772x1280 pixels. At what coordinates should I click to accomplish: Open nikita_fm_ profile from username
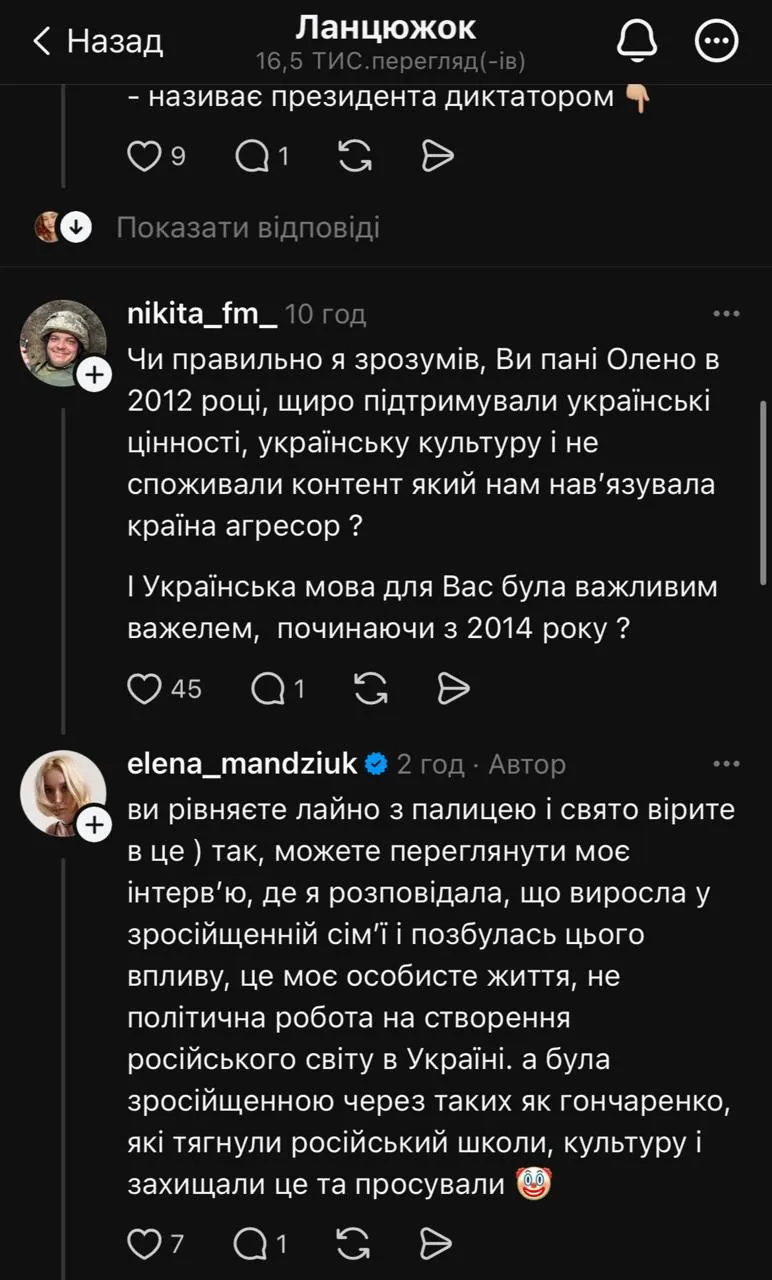[x=202, y=314]
